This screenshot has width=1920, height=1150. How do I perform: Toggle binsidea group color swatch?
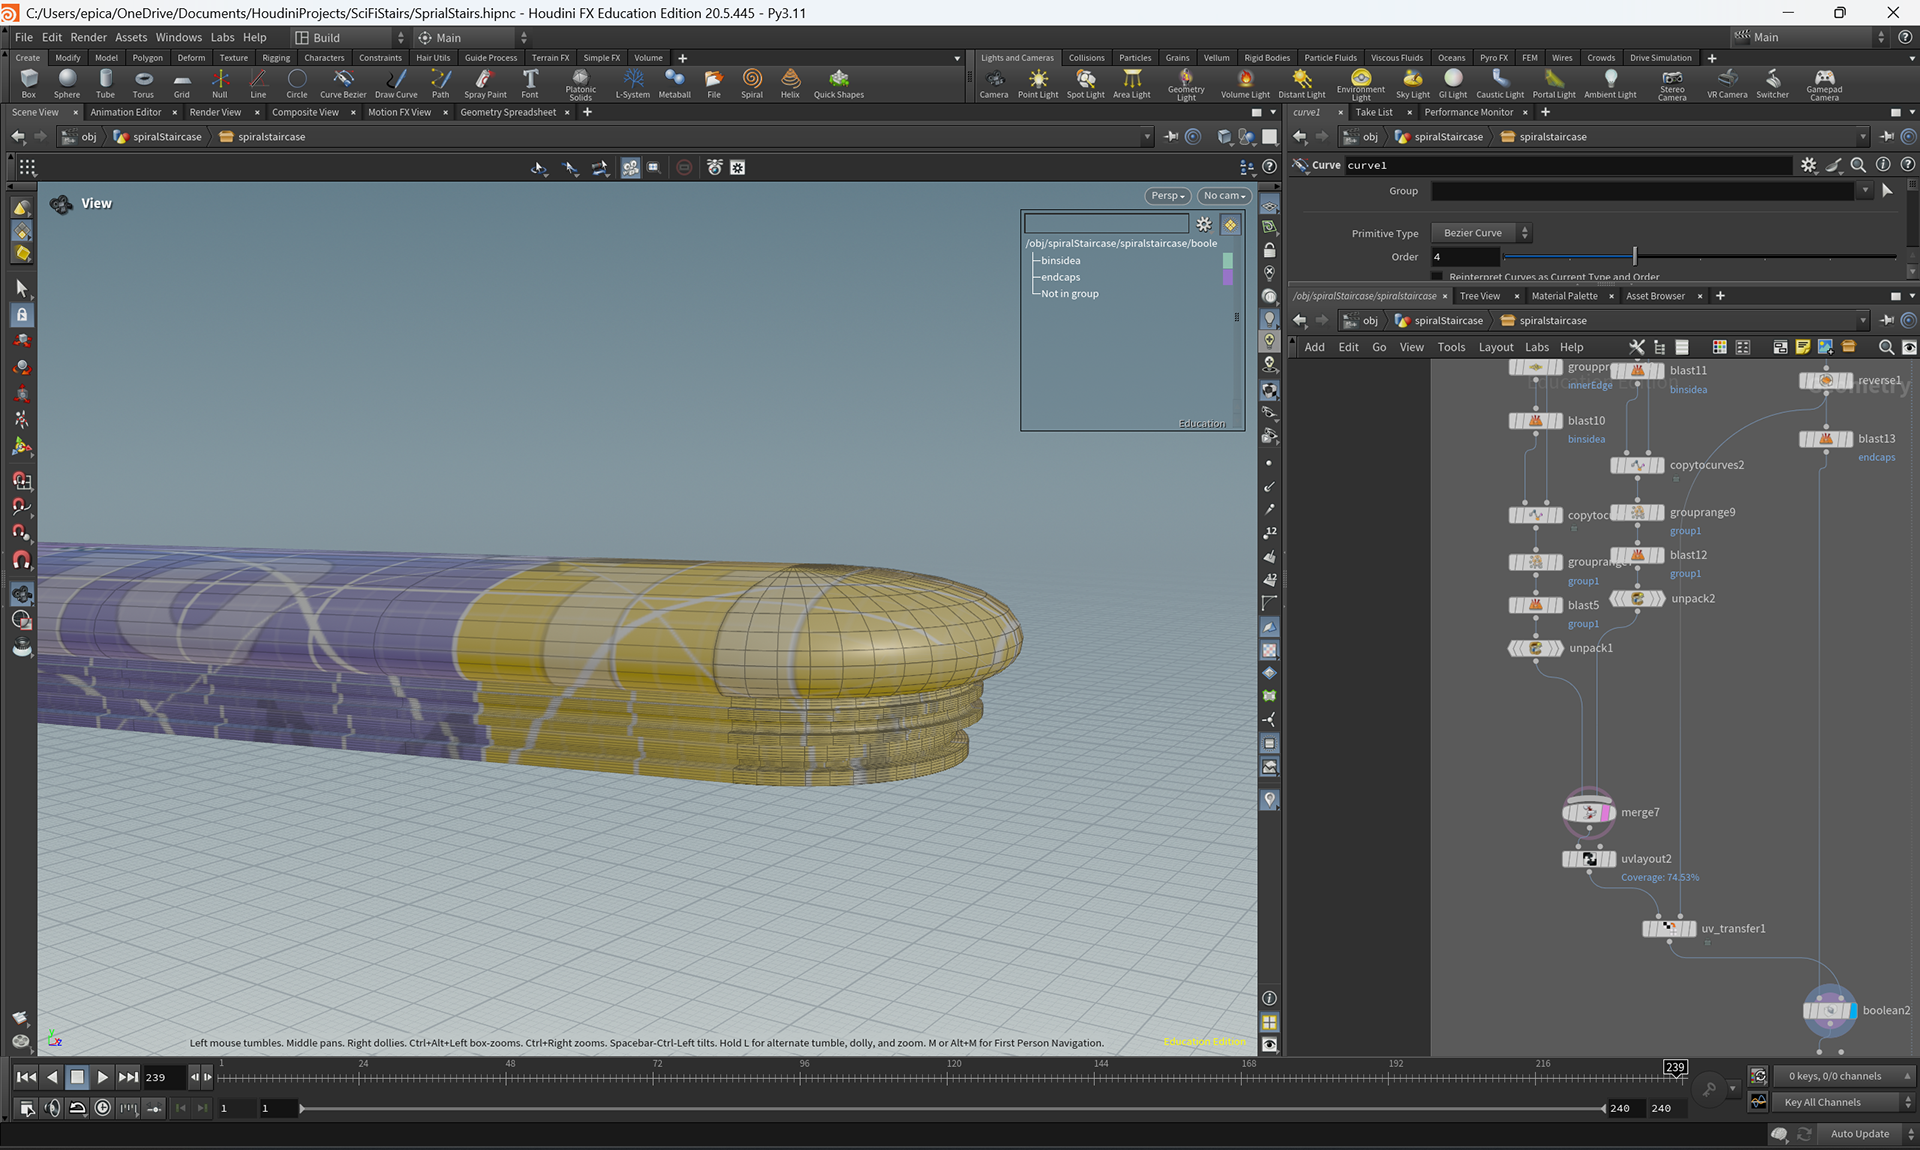click(x=1228, y=261)
